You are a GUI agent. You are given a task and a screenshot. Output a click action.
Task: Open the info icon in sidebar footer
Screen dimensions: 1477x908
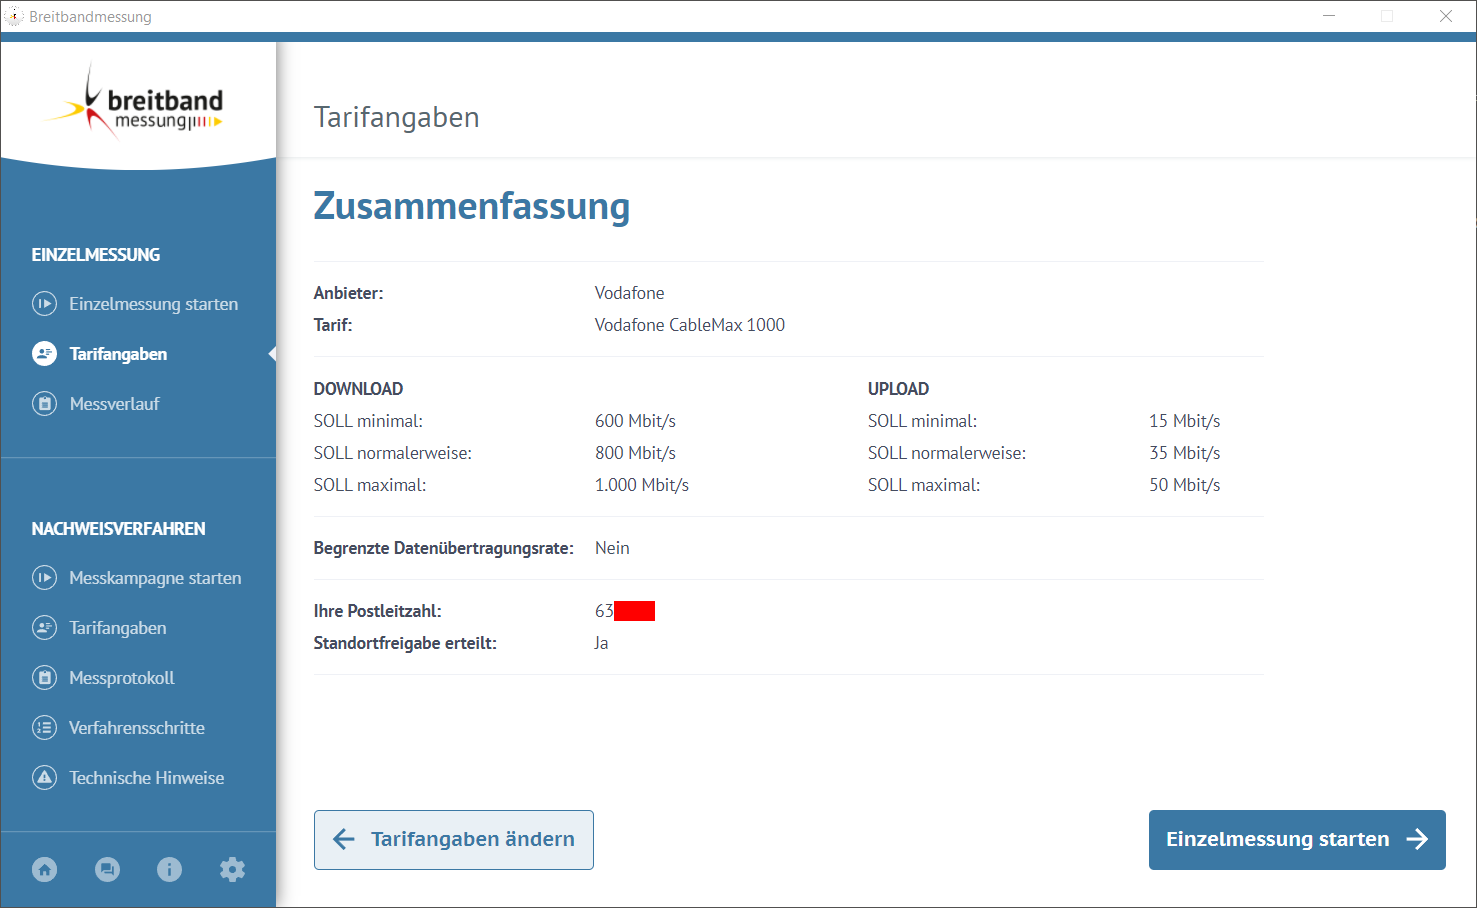point(170,869)
